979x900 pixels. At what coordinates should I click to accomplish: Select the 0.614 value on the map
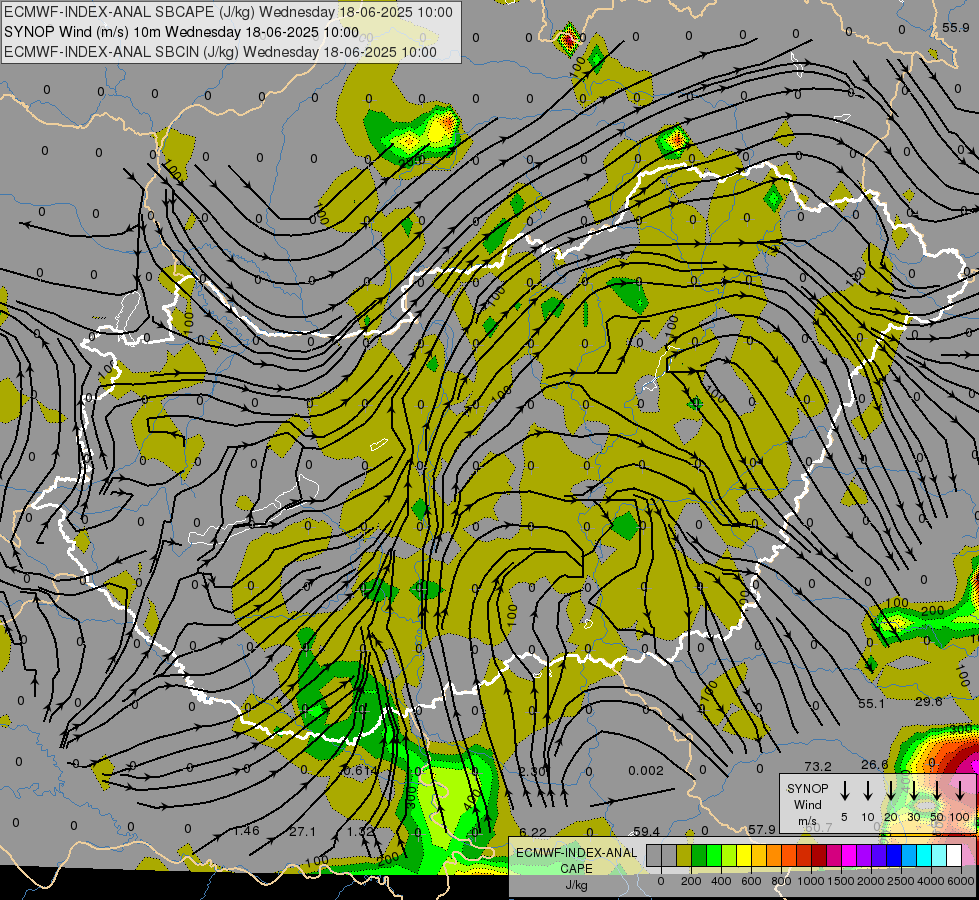[361, 771]
